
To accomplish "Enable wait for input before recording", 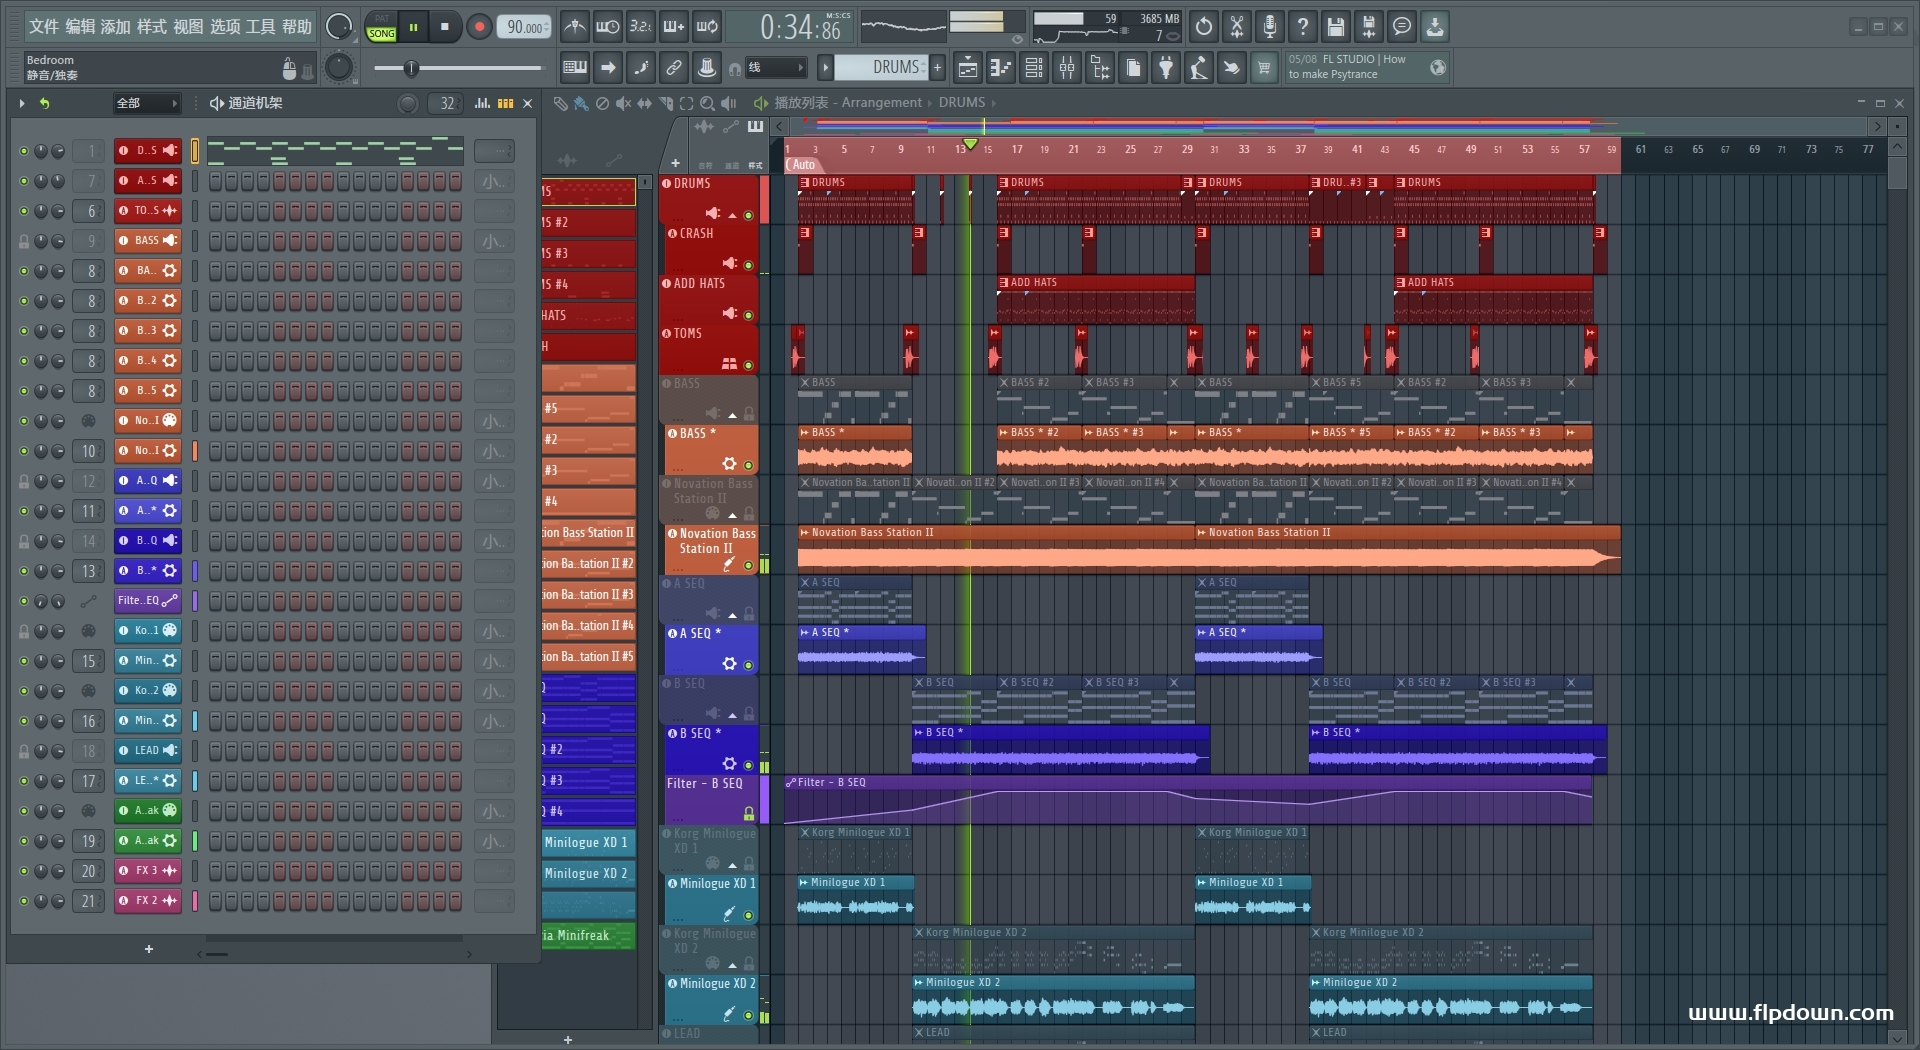I will click(x=607, y=27).
